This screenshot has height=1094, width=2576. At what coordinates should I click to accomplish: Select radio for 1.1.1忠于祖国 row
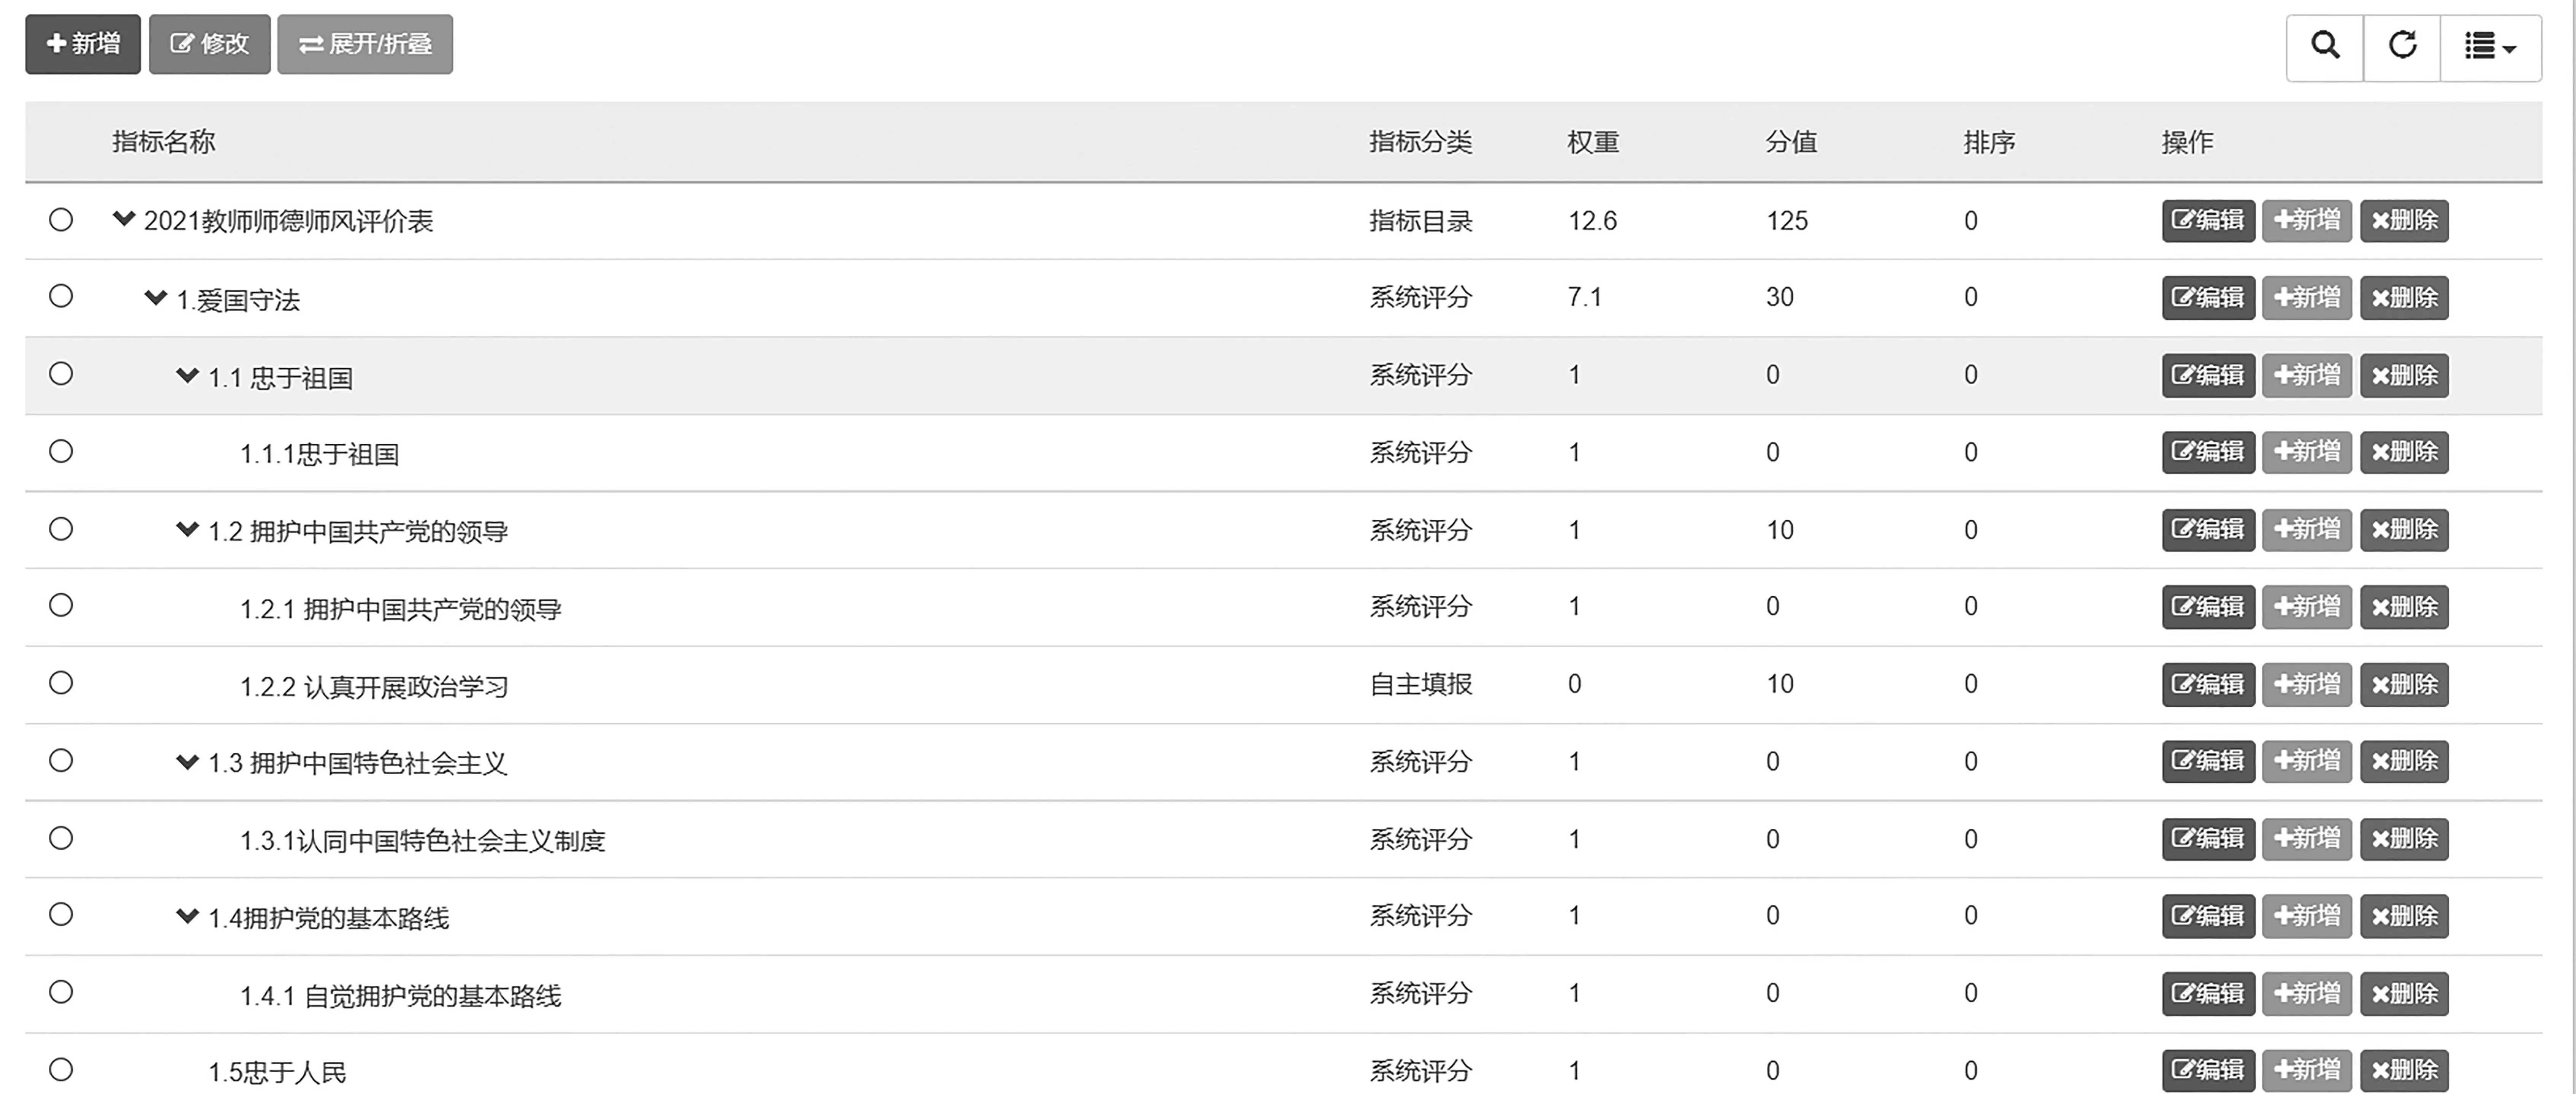coord(61,451)
